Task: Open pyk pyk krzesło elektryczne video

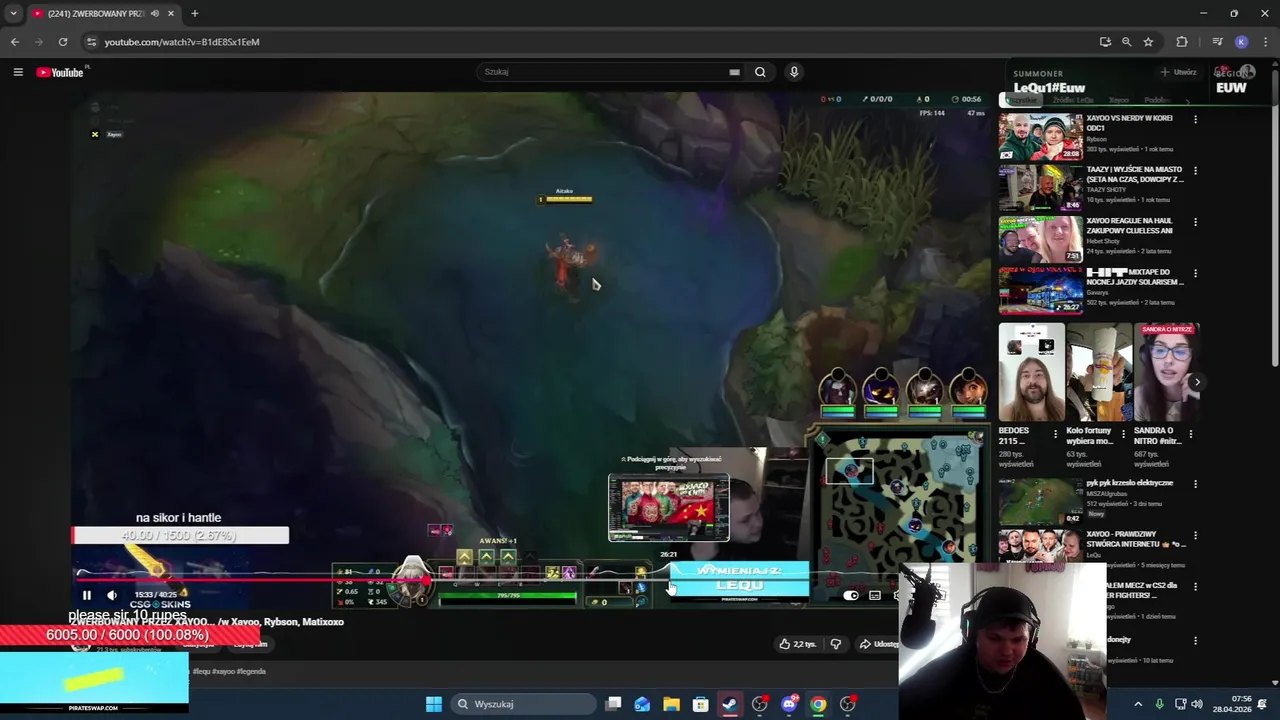Action: coord(1041,501)
